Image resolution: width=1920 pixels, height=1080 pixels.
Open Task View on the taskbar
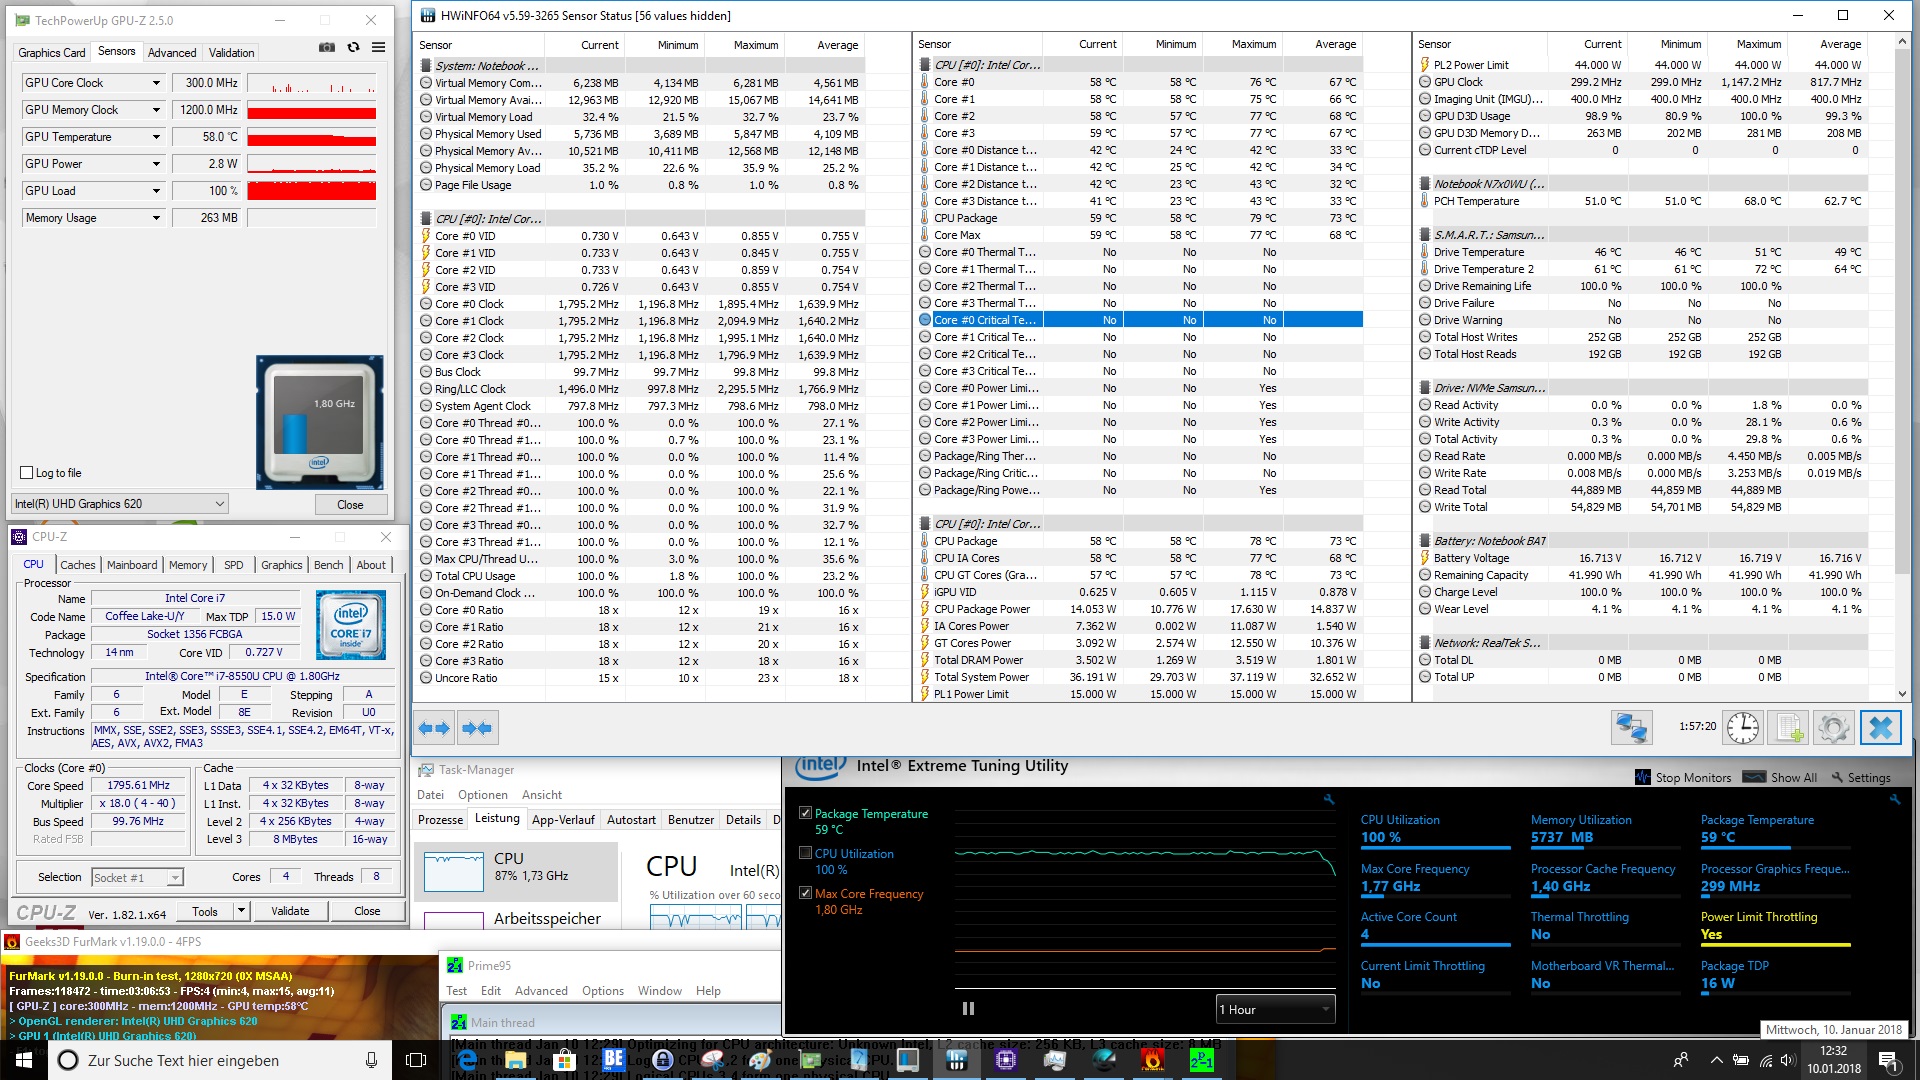(x=416, y=1060)
